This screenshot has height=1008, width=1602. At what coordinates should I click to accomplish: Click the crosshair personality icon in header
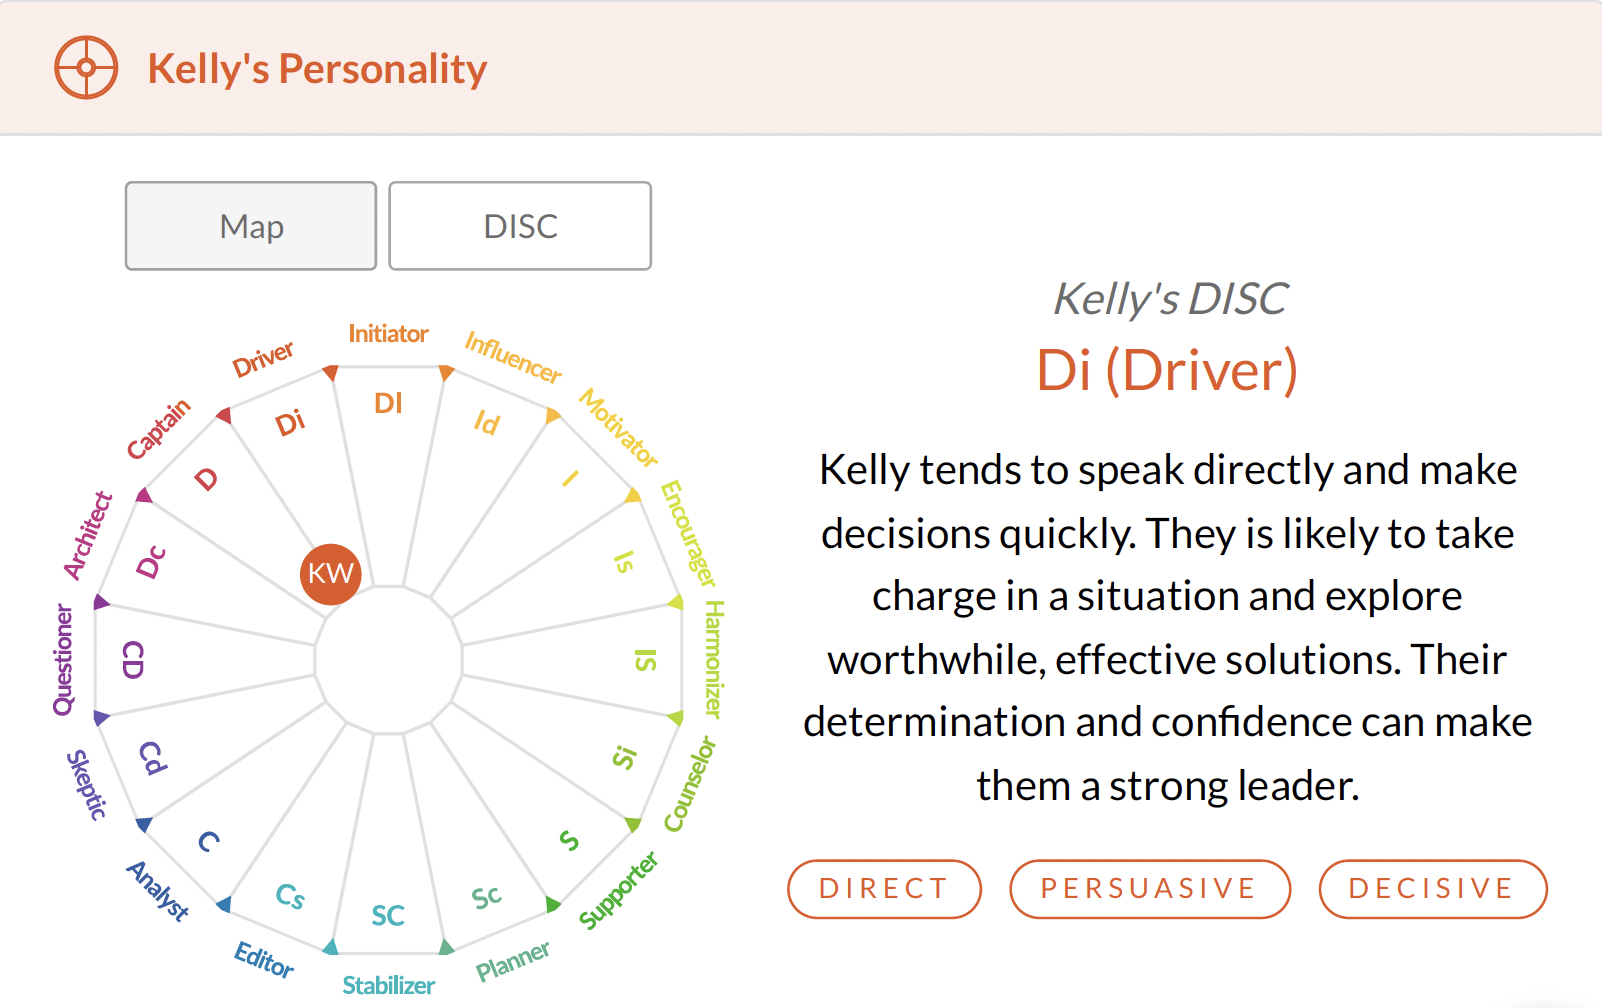click(86, 68)
